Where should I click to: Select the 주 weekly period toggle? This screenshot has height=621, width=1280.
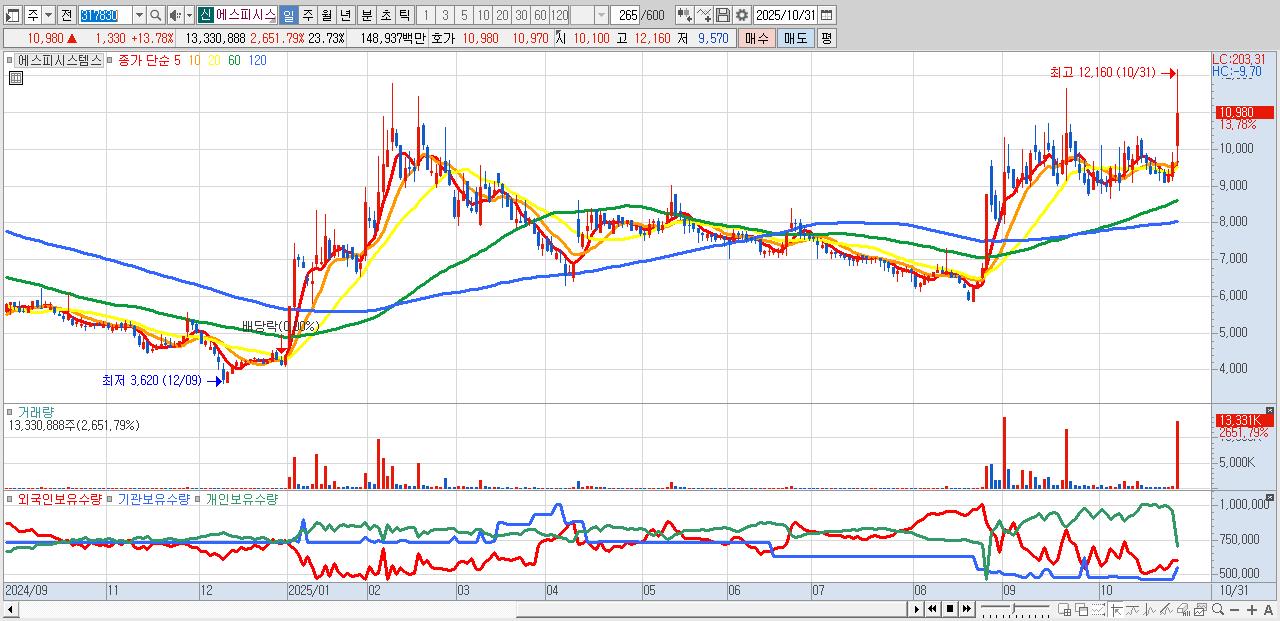click(307, 15)
